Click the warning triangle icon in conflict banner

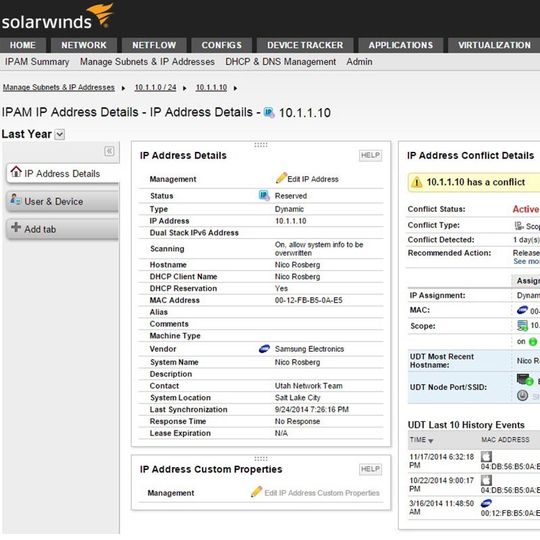(x=417, y=182)
